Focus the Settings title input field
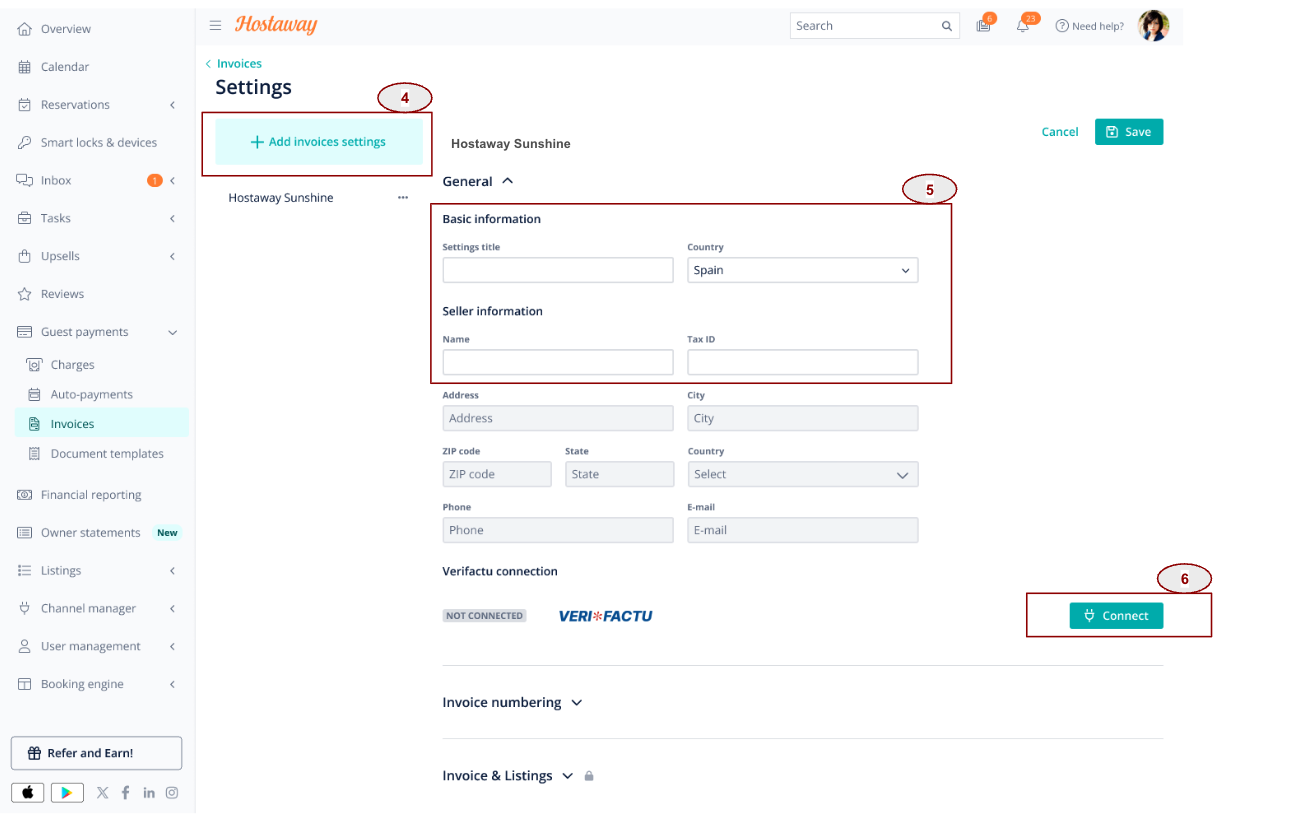Viewport: 1307px width, 814px height. pos(558,270)
